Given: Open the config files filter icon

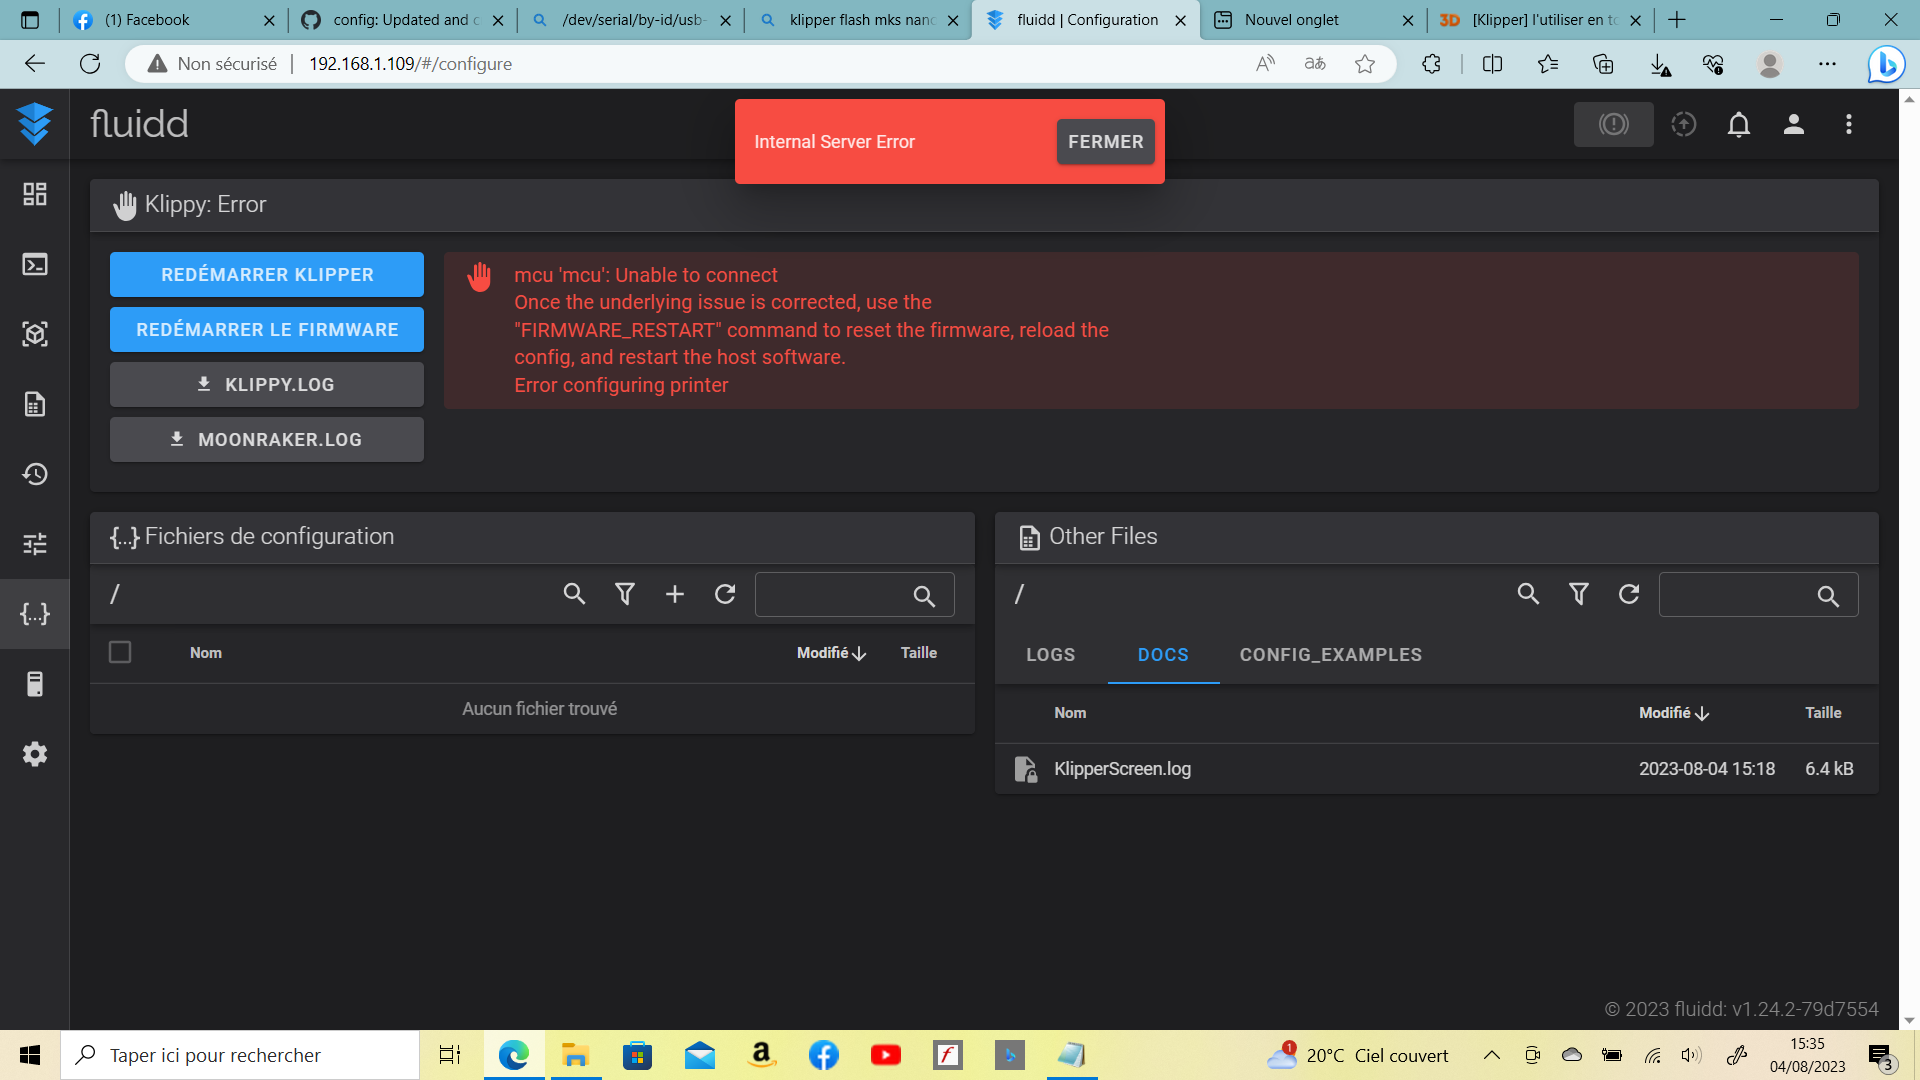Looking at the screenshot, I should (x=625, y=594).
